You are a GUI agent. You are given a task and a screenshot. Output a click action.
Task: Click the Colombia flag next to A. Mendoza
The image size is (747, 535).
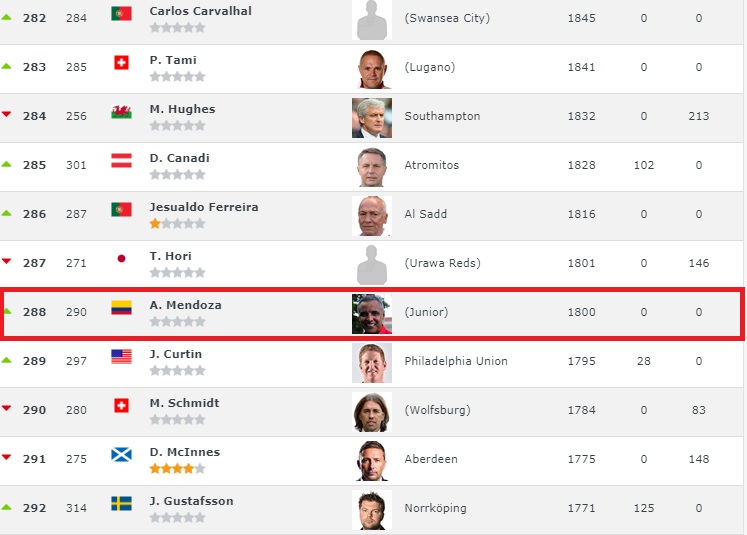click(121, 308)
